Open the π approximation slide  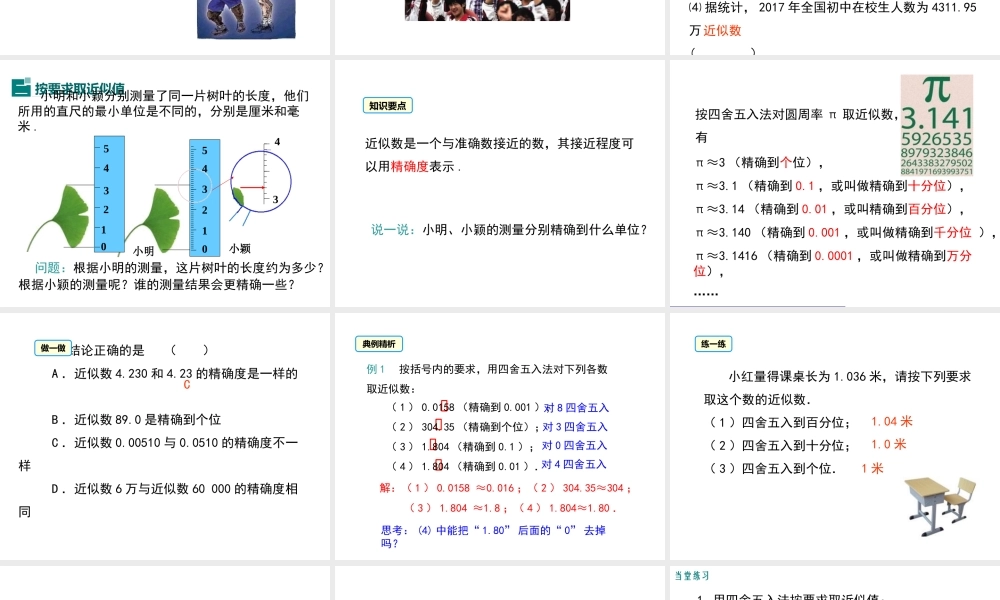[835, 183]
